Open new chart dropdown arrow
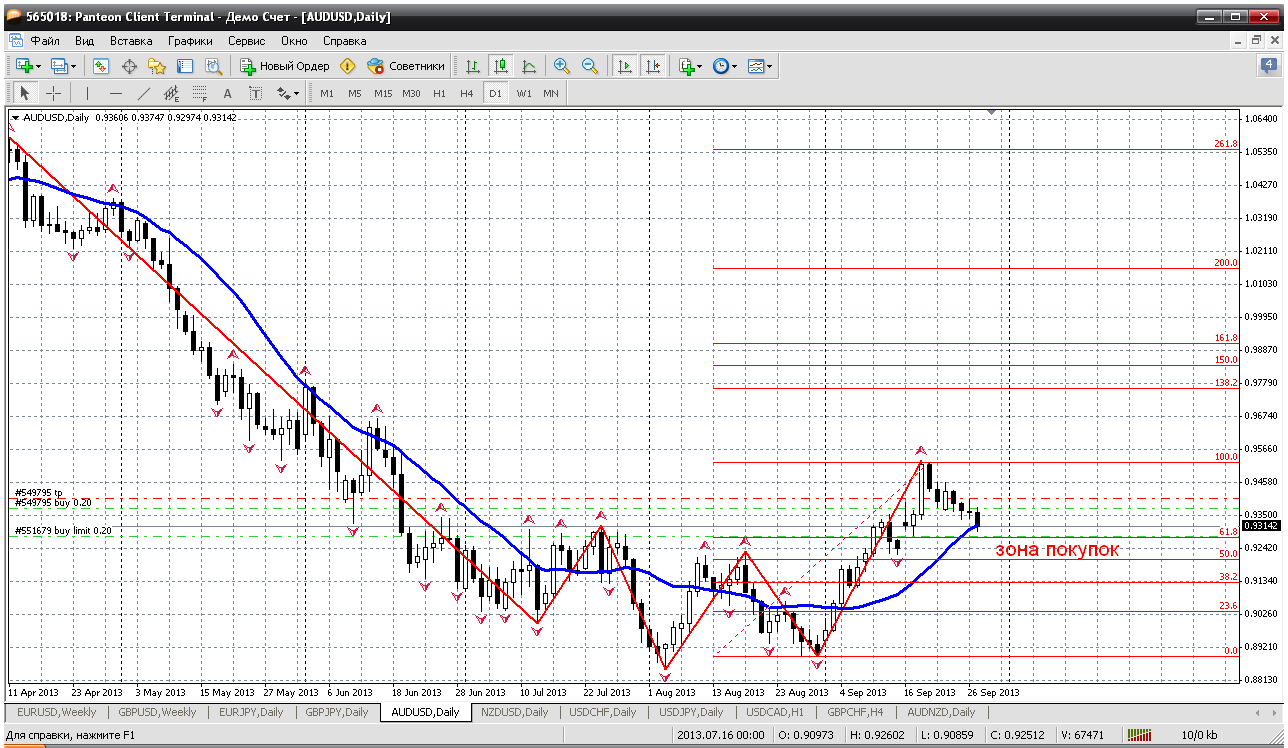 39,67
